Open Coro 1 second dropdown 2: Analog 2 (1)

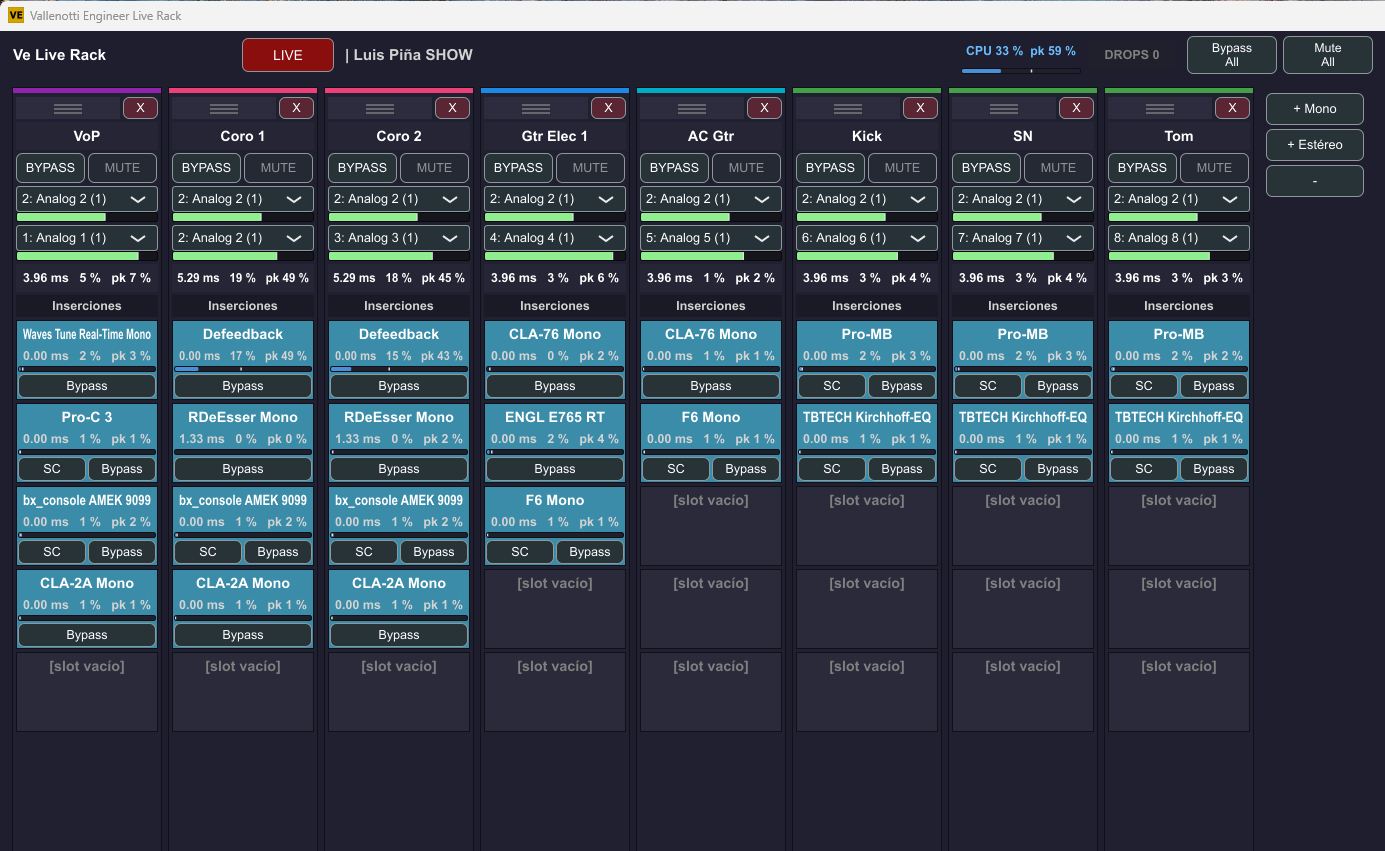(x=242, y=238)
